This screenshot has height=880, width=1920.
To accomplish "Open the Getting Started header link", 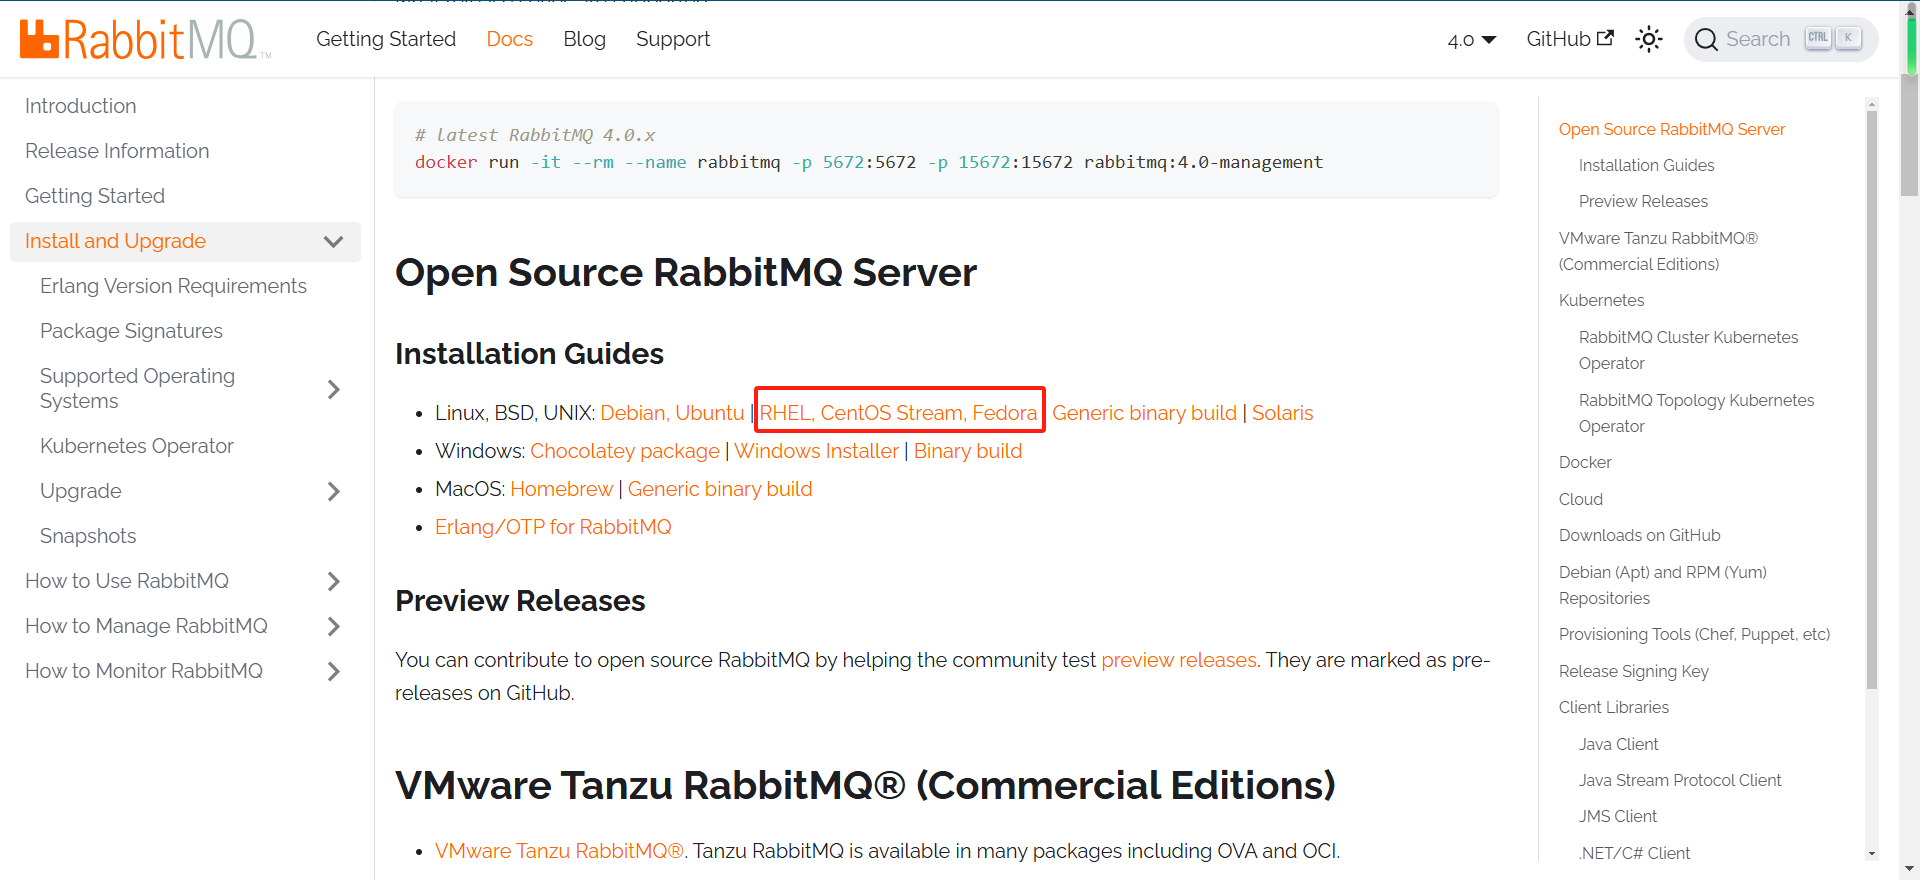I will [386, 39].
